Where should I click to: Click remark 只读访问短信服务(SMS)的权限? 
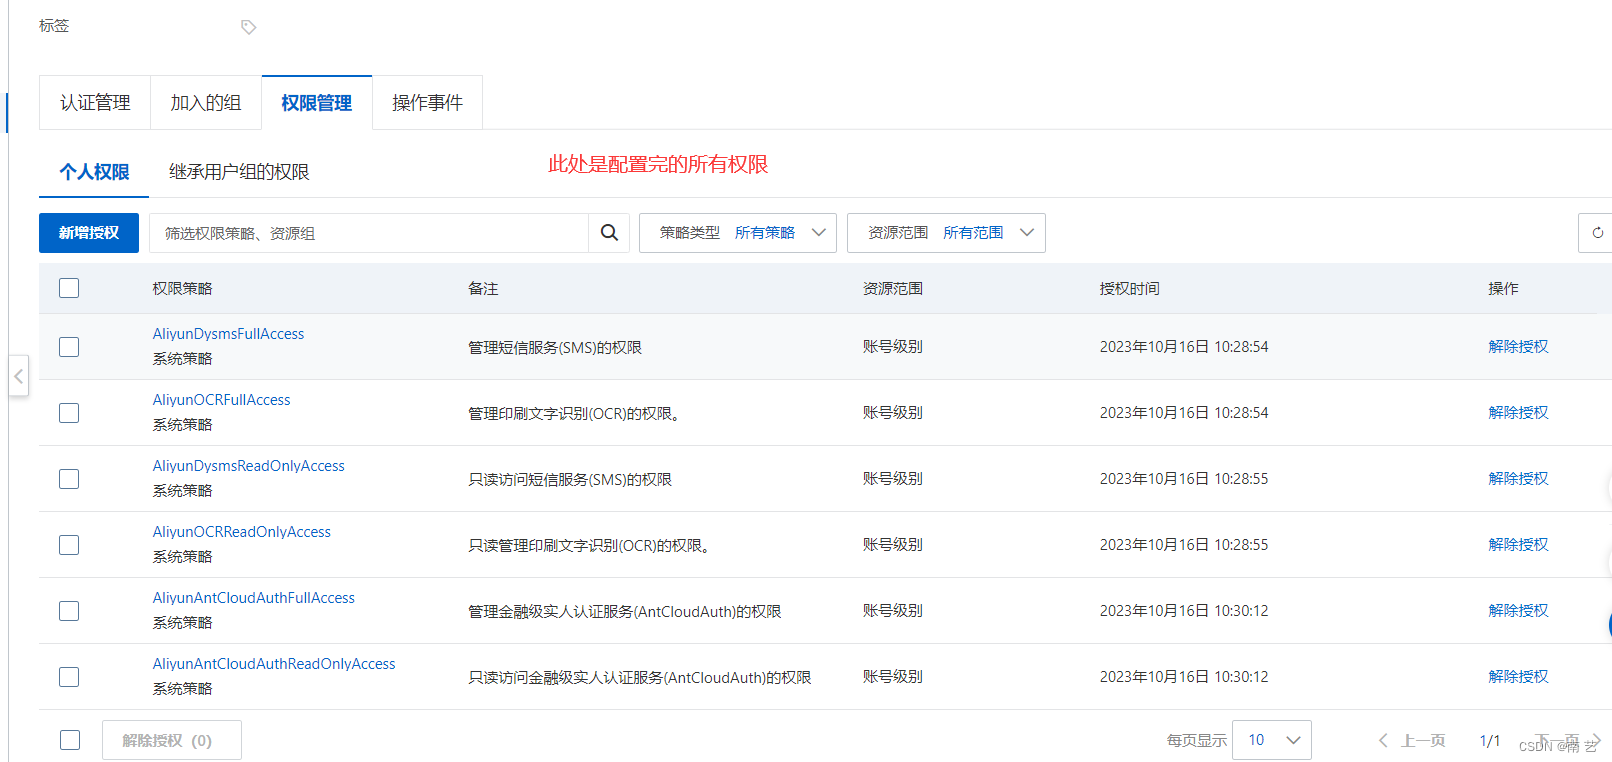pos(570,479)
